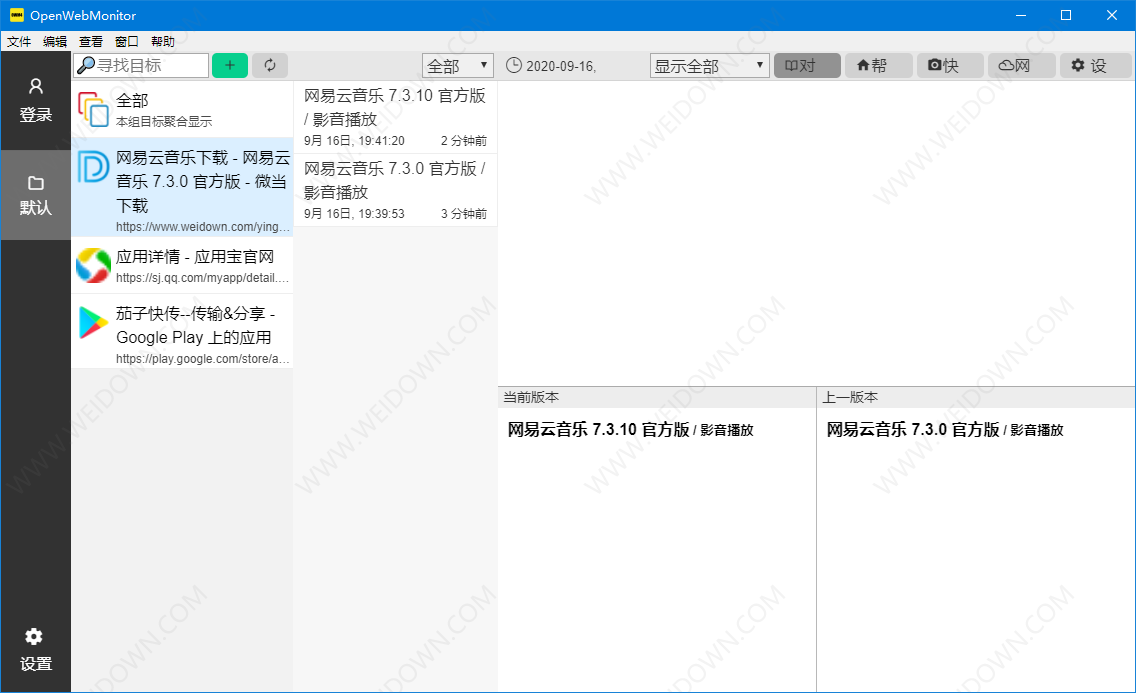Click the cloud 网 toolbar button
The height and width of the screenshot is (693, 1136).
pos(1022,66)
